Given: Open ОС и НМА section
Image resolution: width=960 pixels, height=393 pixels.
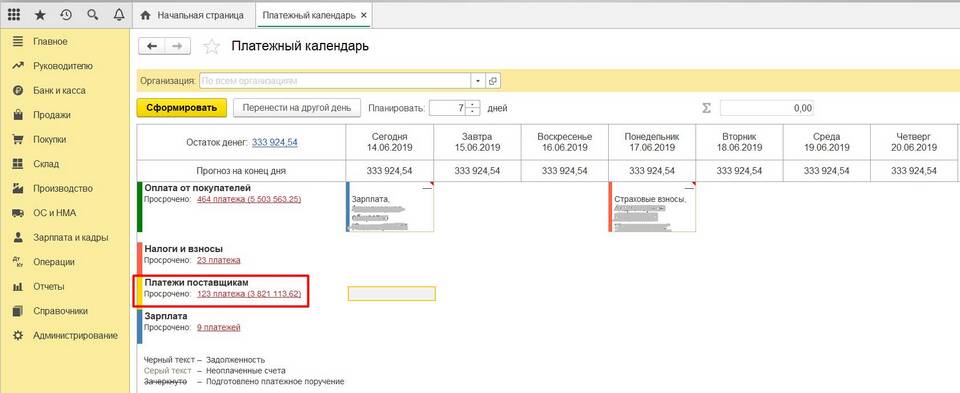Looking at the screenshot, I should (54, 213).
